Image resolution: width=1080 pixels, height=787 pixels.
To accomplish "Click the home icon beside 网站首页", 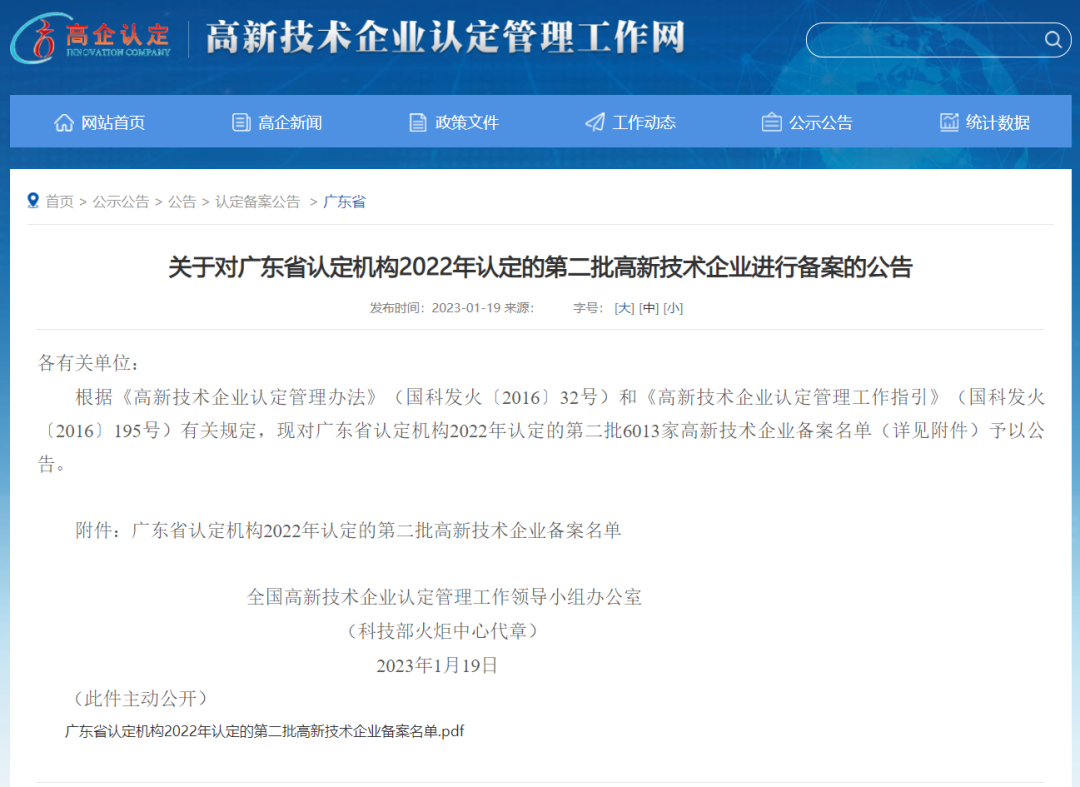I will [64, 123].
